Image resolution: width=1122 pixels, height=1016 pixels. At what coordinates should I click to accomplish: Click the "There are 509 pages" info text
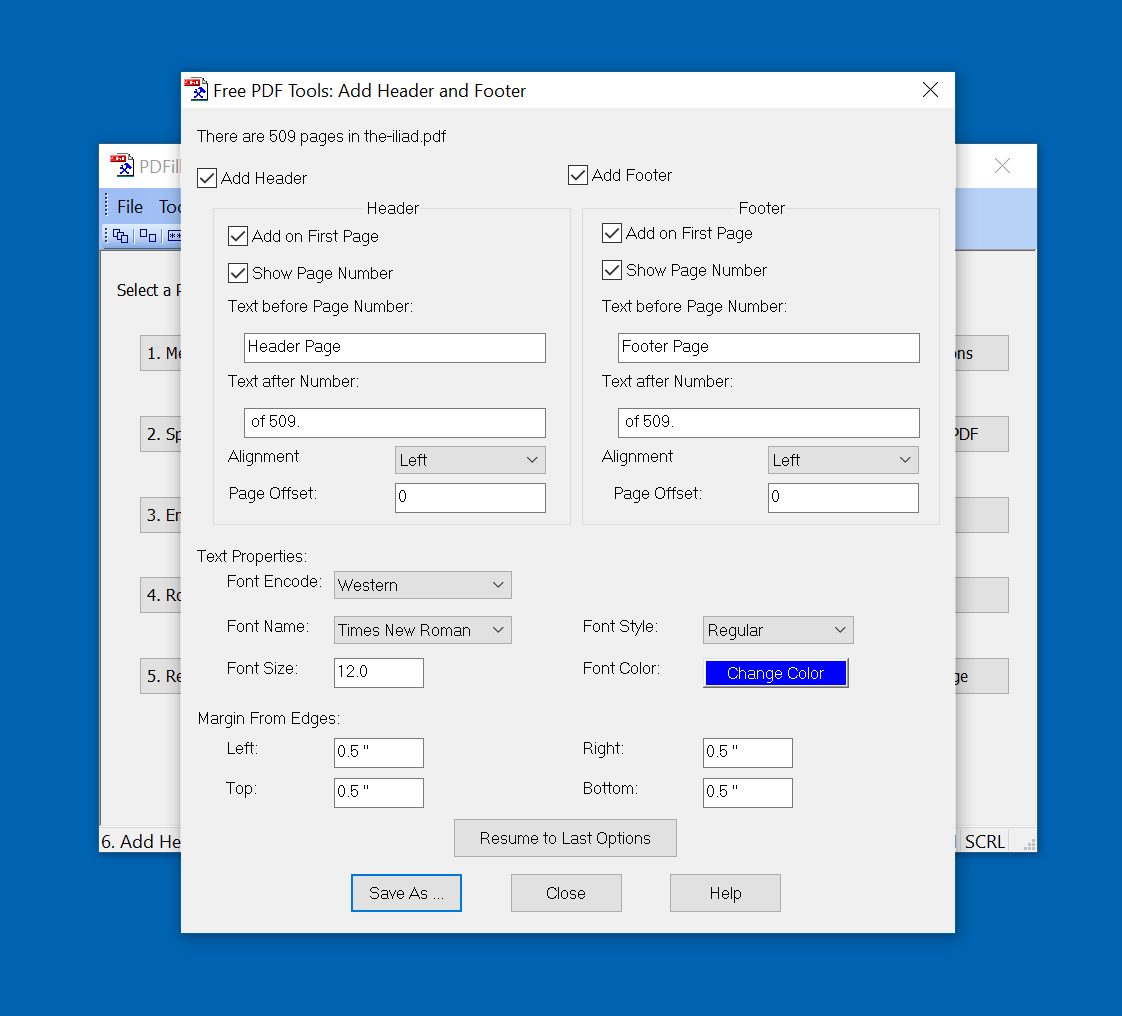321,137
